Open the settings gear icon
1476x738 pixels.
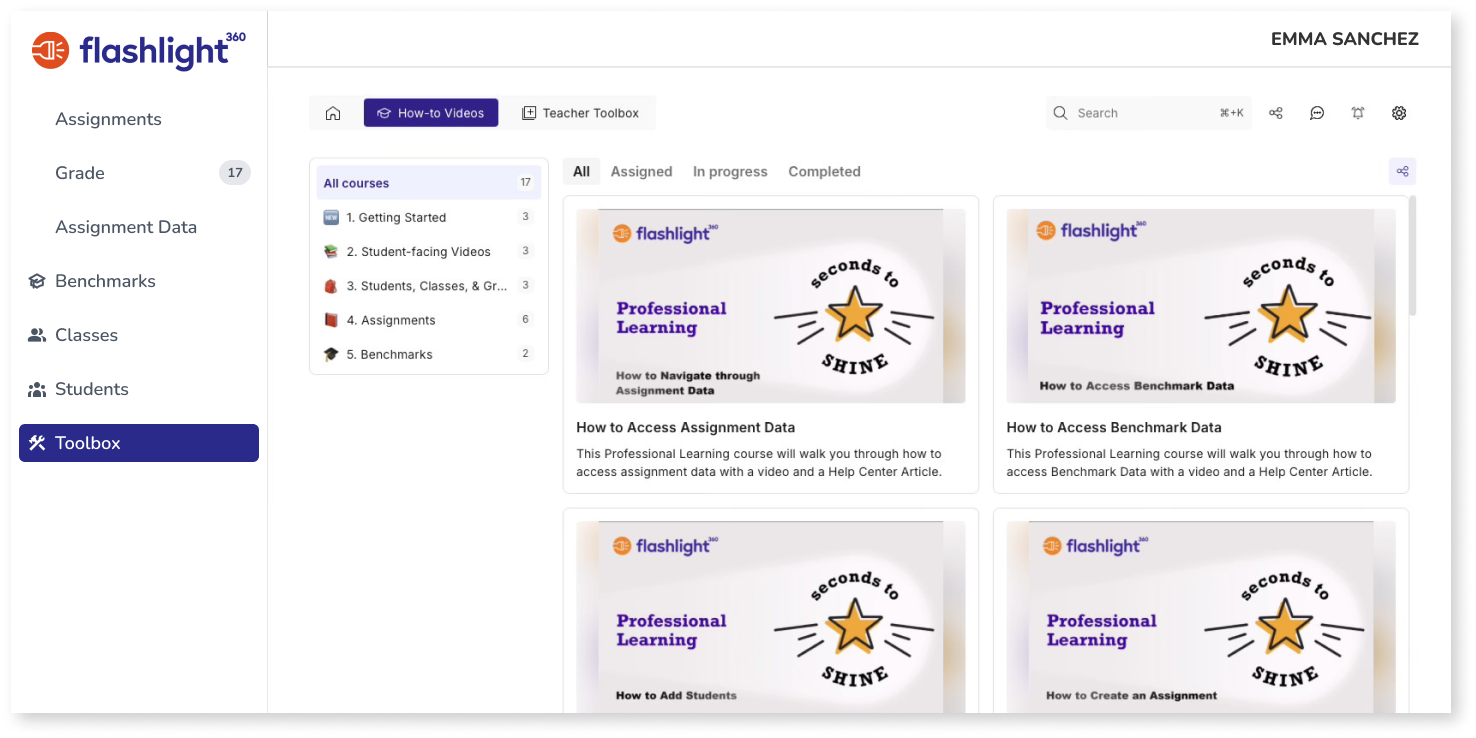[x=1399, y=113]
